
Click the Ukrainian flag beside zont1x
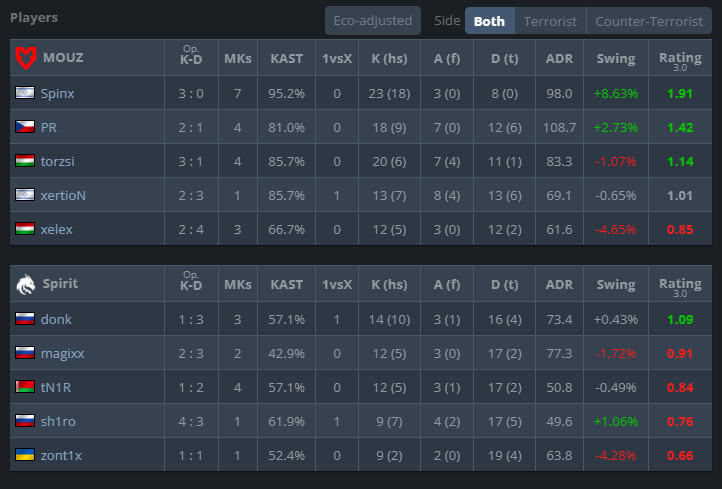pyautogui.click(x=25, y=455)
